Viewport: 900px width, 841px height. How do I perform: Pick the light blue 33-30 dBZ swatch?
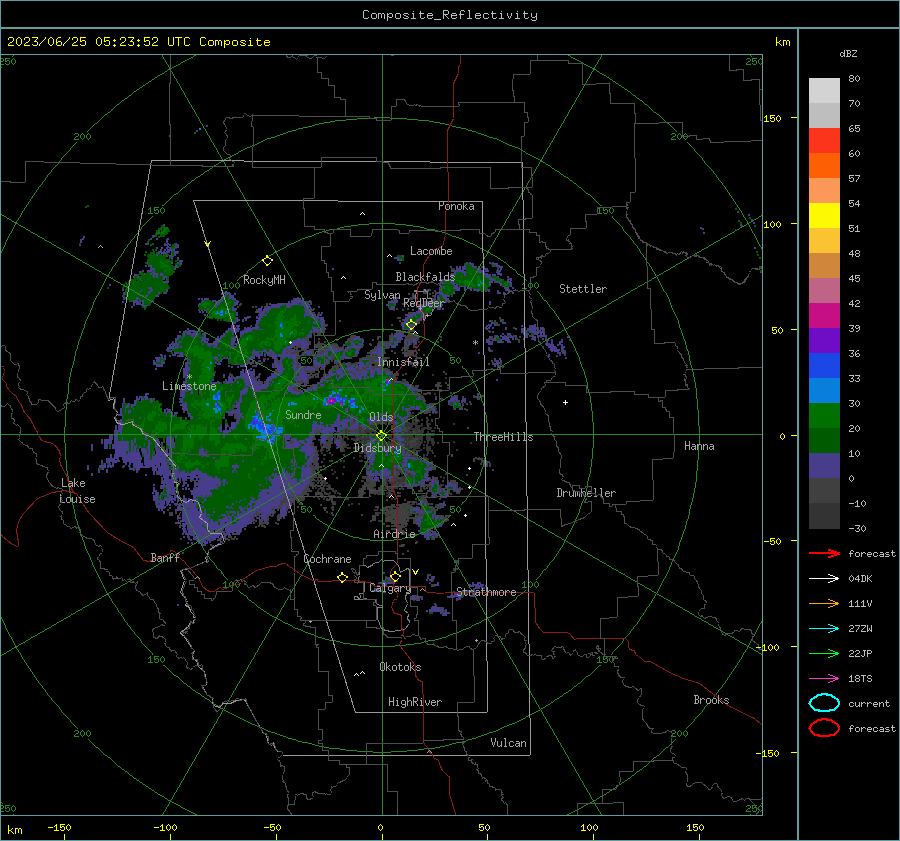click(824, 390)
